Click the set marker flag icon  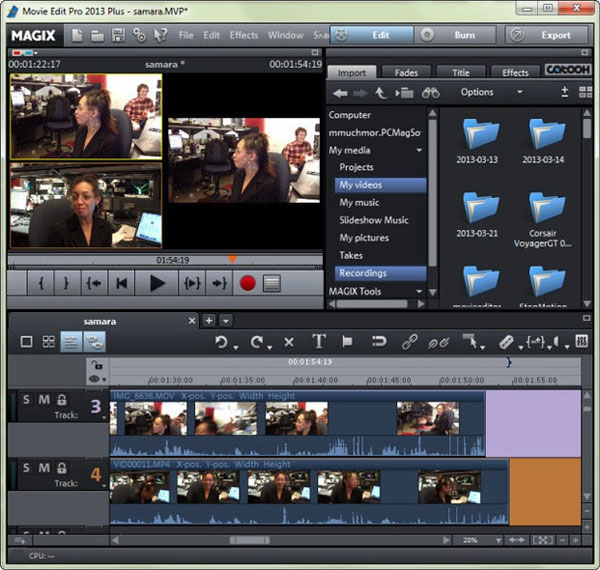347,341
